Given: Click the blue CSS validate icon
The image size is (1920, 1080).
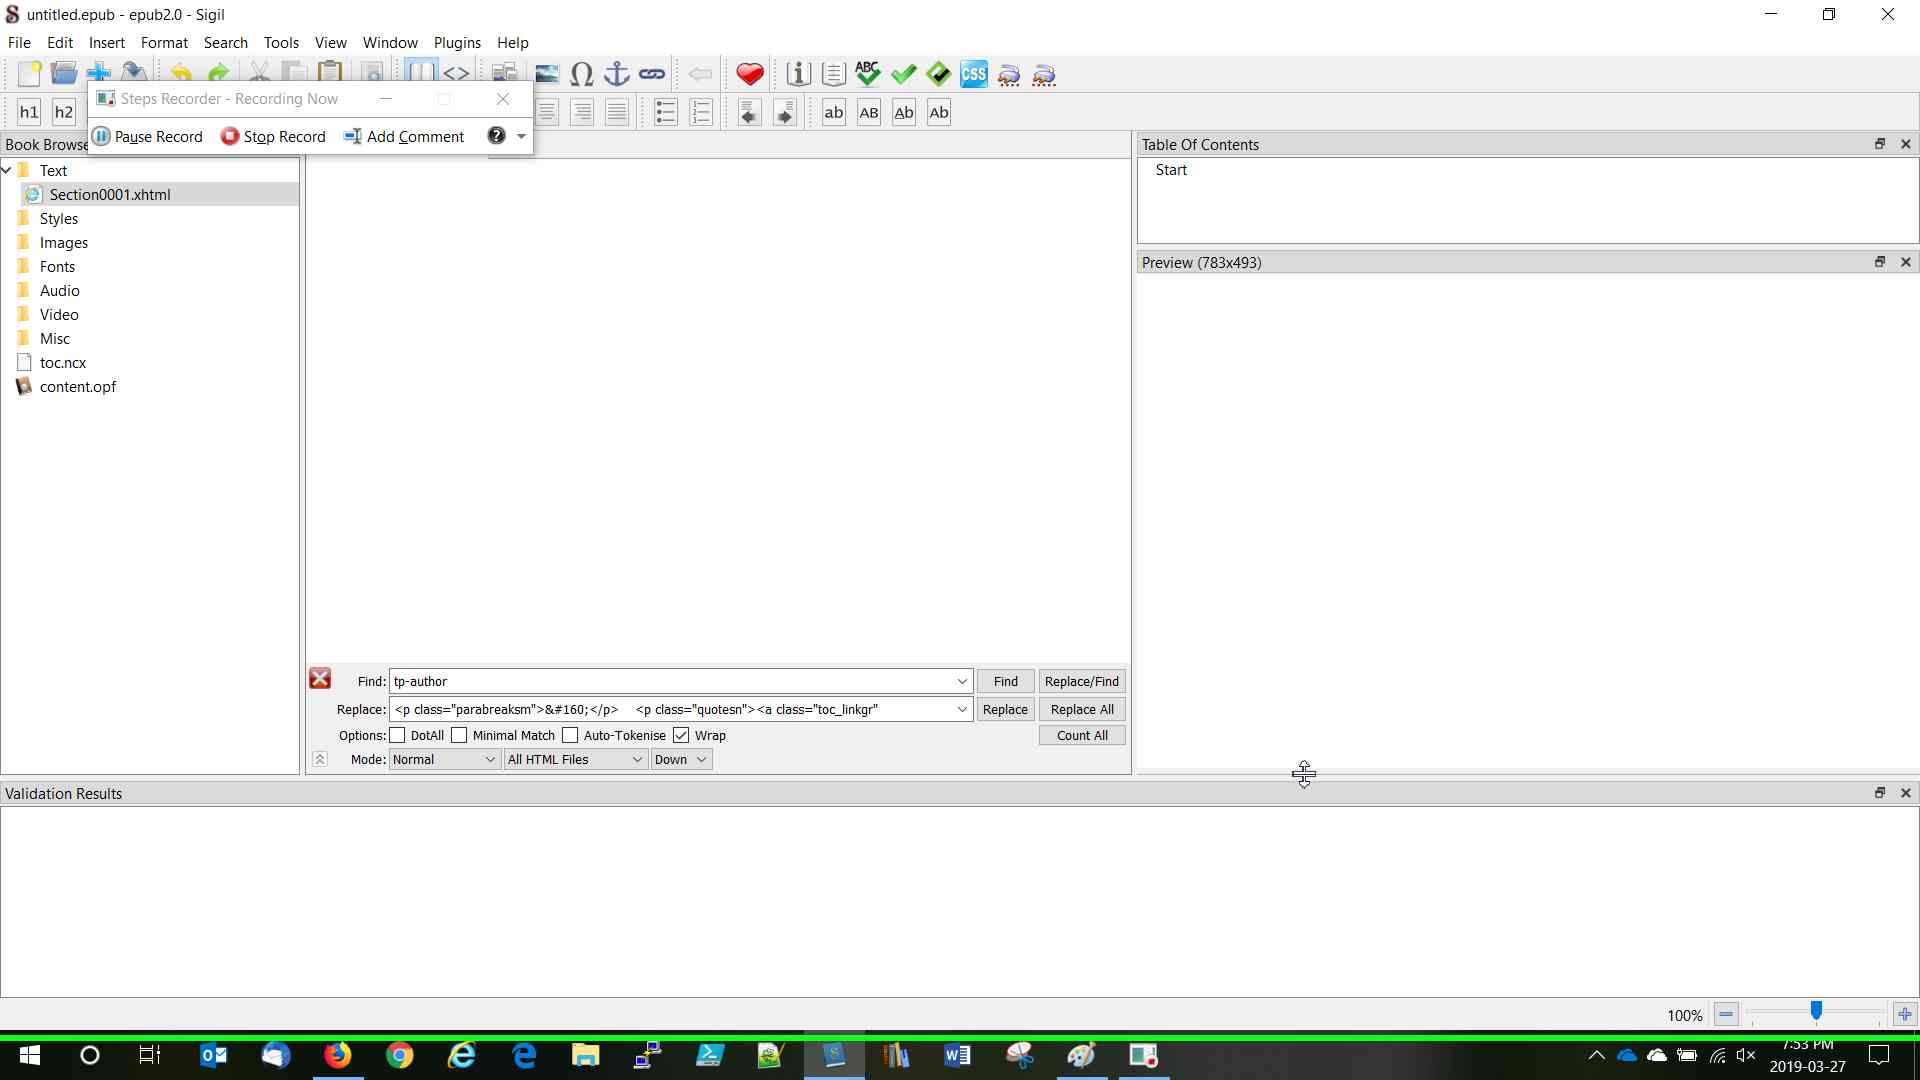Looking at the screenshot, I should coord(973,74).
